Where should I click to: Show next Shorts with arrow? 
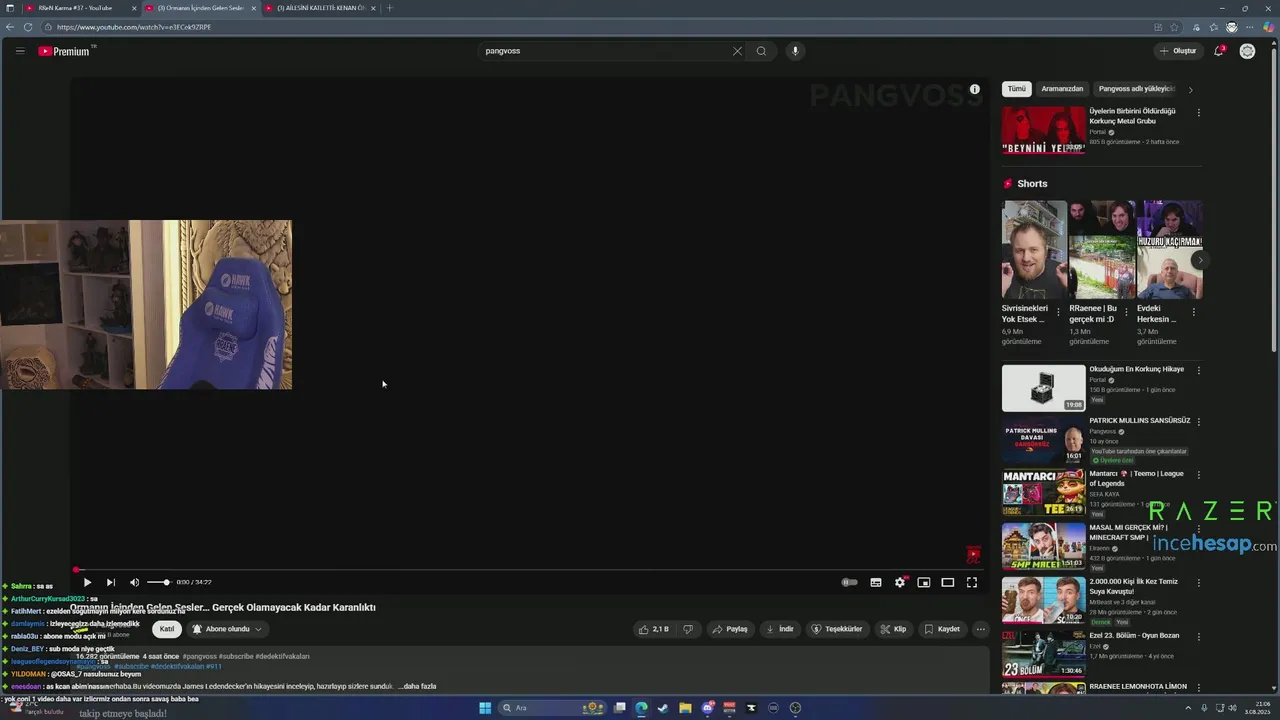[1200, 261]
